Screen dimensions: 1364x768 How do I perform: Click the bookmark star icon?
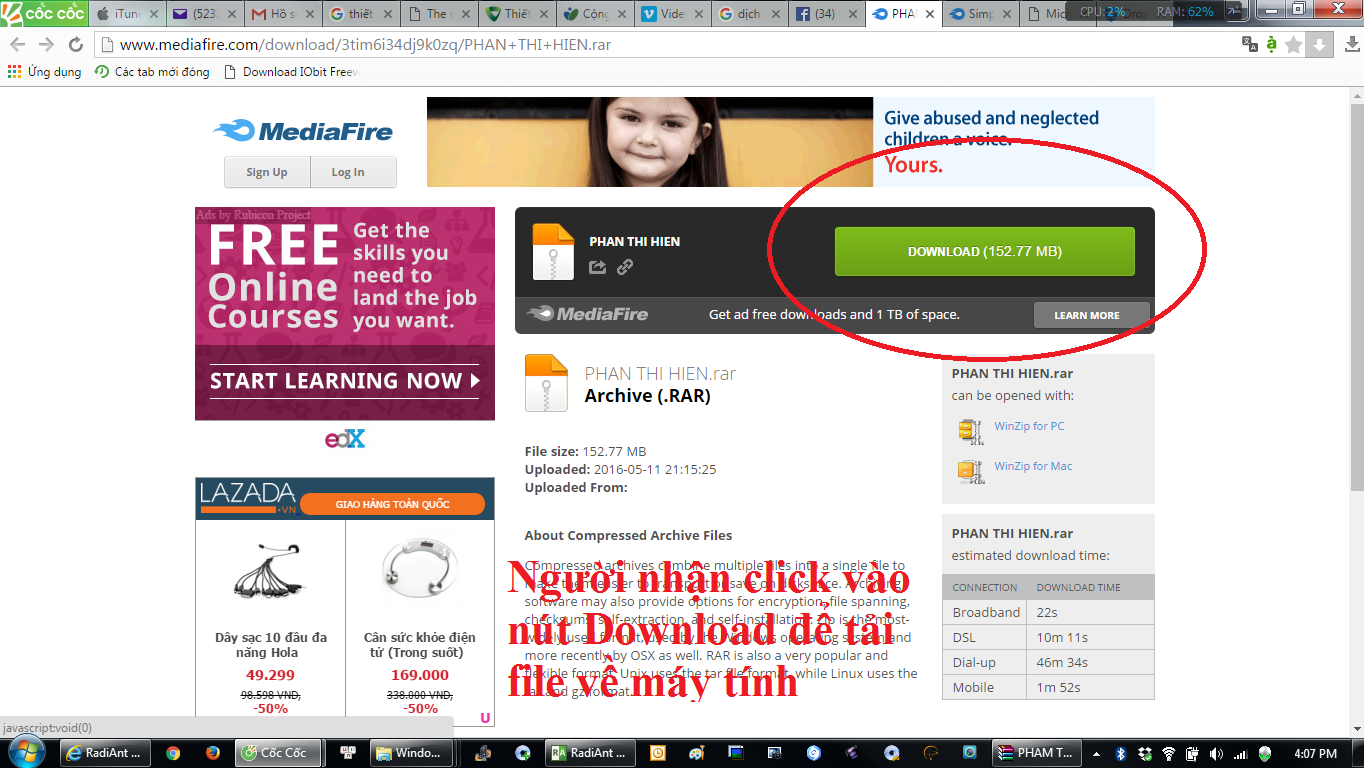point(1294,45)
